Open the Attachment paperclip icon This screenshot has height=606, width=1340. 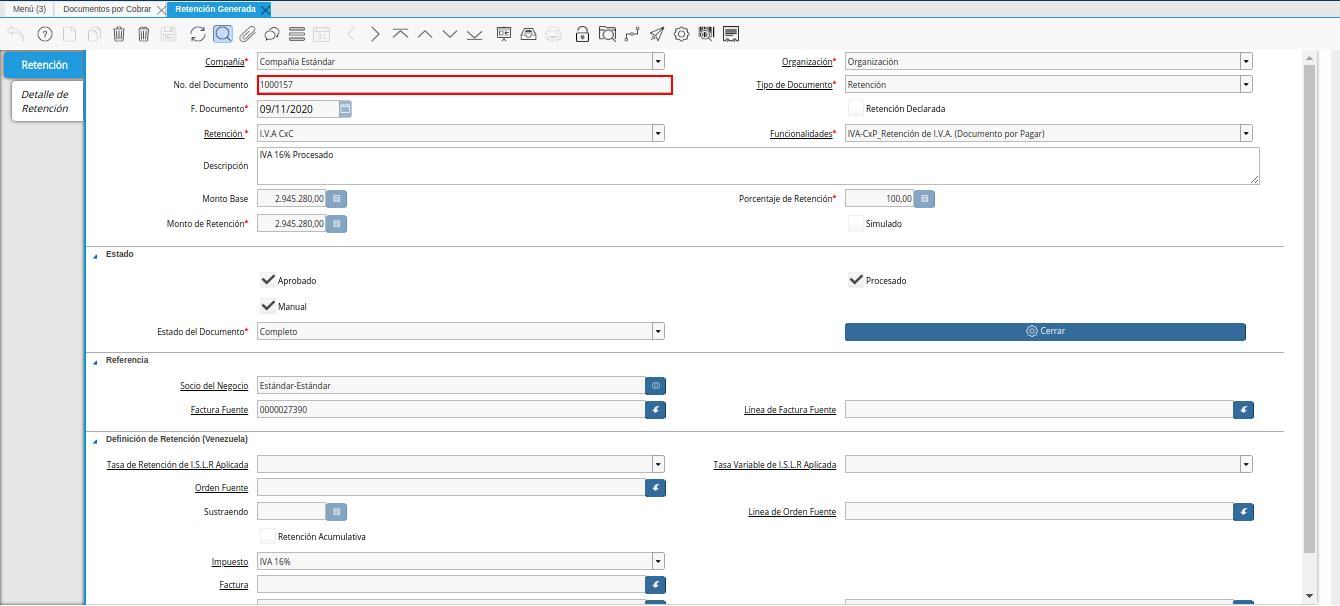pyautogui.click(x=247, y=34)
